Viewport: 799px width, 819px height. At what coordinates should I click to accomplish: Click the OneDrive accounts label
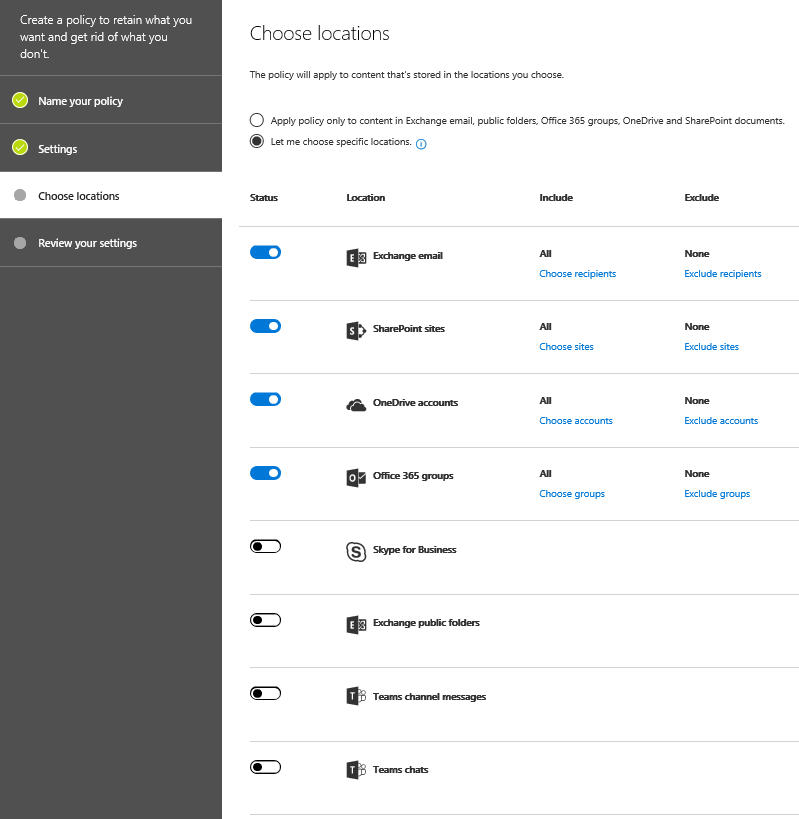415,403
